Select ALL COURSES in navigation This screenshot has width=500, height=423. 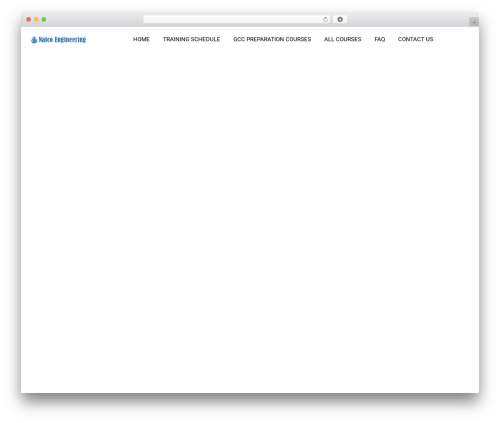pyautogui.click(x=343, y=39)
